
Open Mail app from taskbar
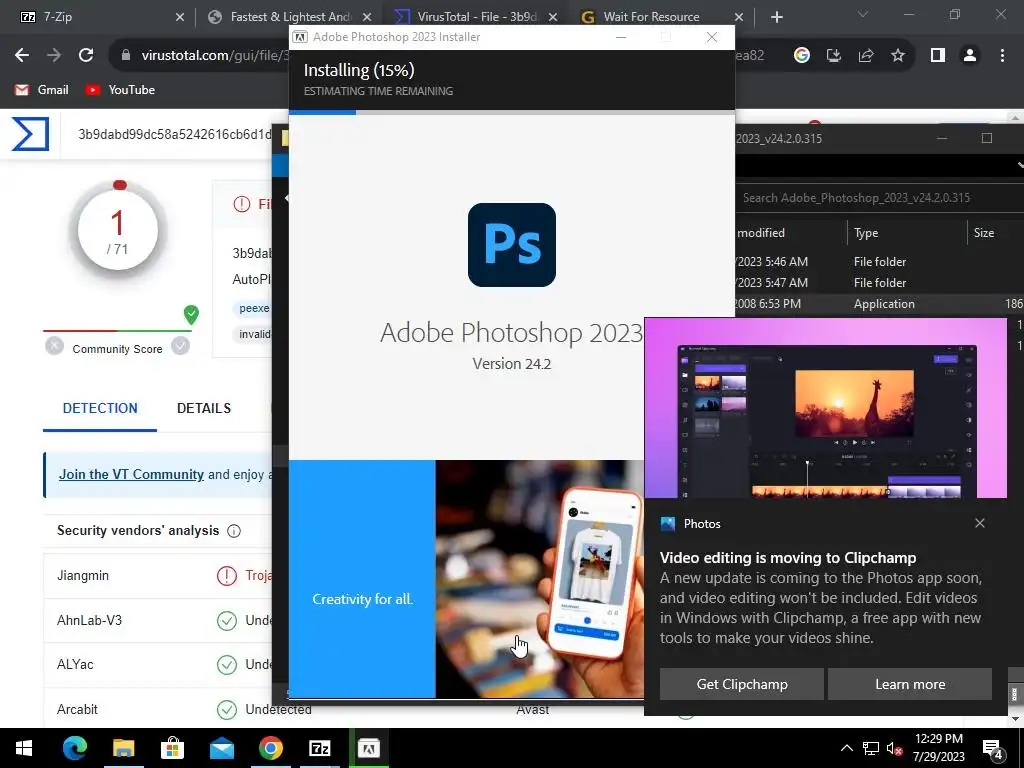click(221, 748)
